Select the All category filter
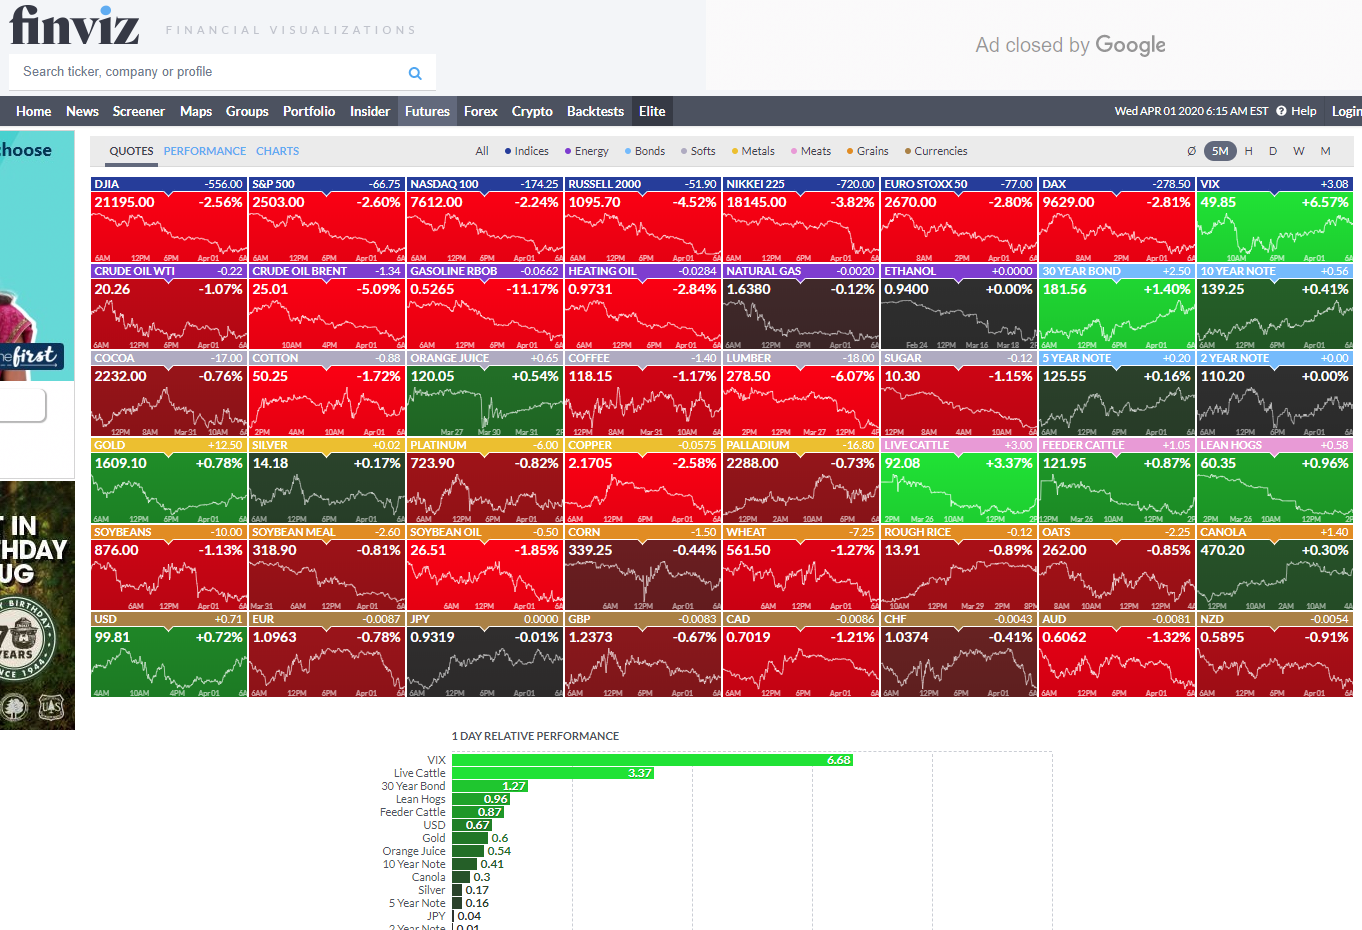 click(482, 152)
